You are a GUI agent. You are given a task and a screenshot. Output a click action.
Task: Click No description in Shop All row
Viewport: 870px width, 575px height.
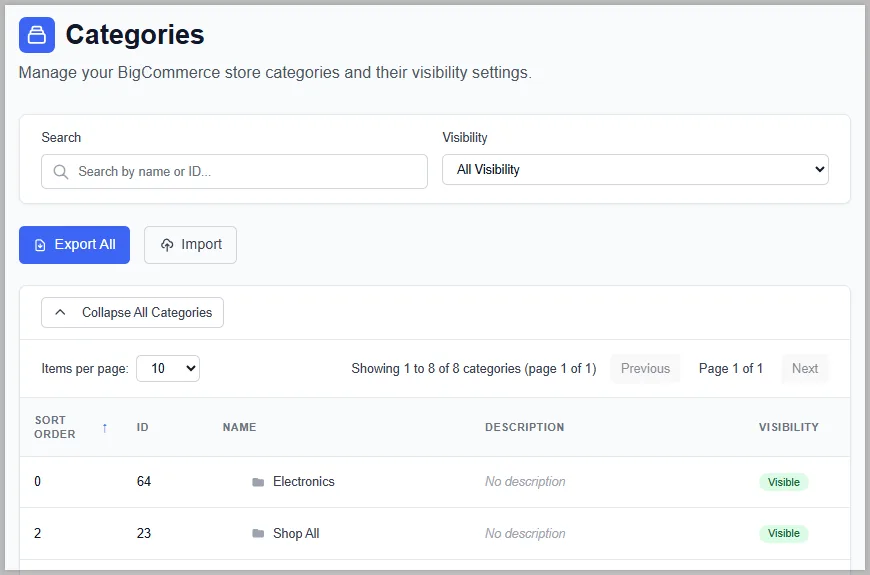pyautogui.click(x=525, y=533)
